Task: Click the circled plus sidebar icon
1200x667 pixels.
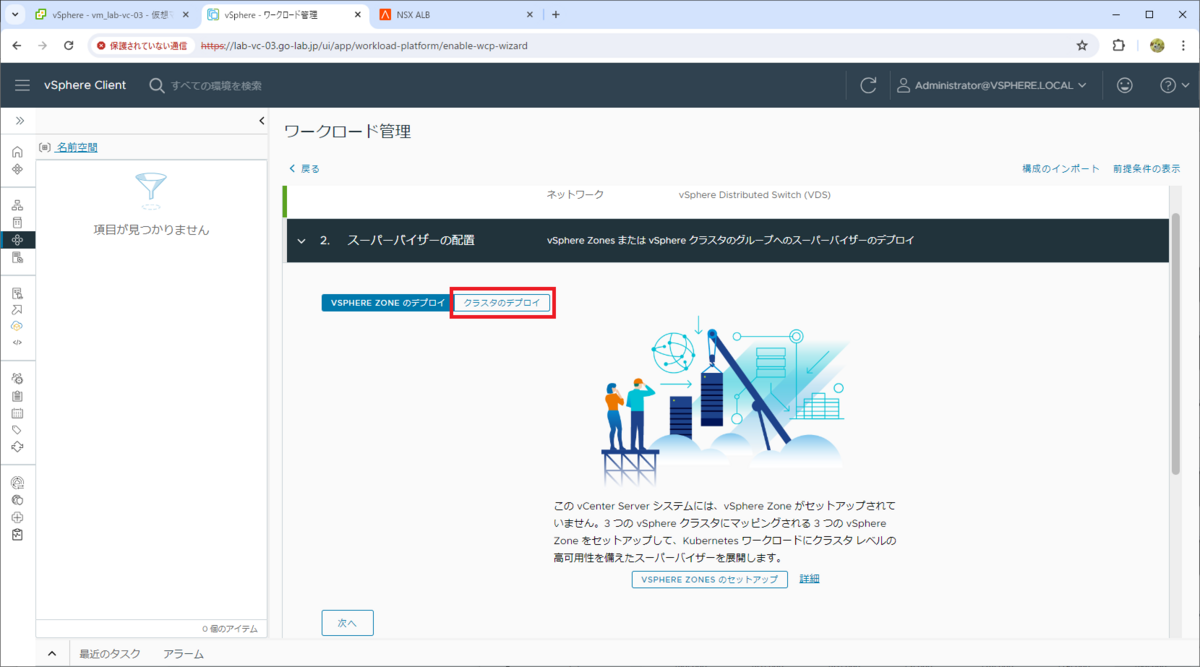Action: click(x=17, y=517)
